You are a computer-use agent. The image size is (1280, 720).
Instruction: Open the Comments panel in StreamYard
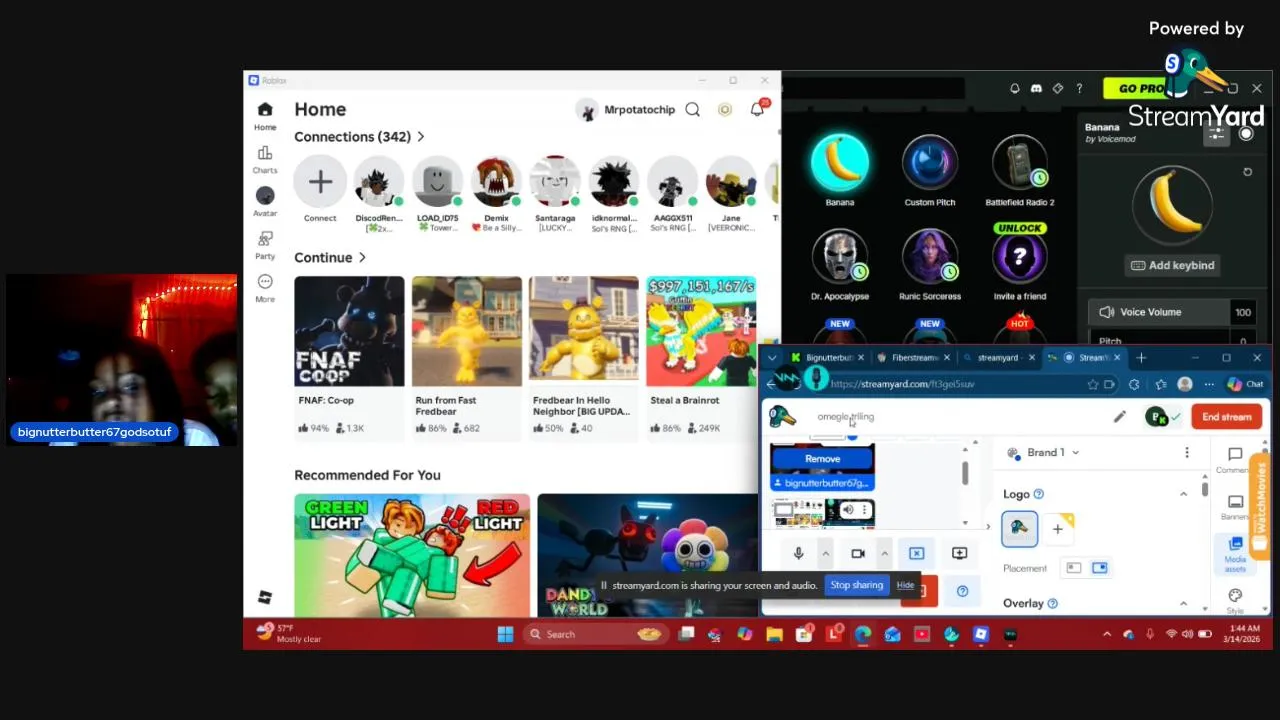pyautogui.click(x=1235, y=460)
